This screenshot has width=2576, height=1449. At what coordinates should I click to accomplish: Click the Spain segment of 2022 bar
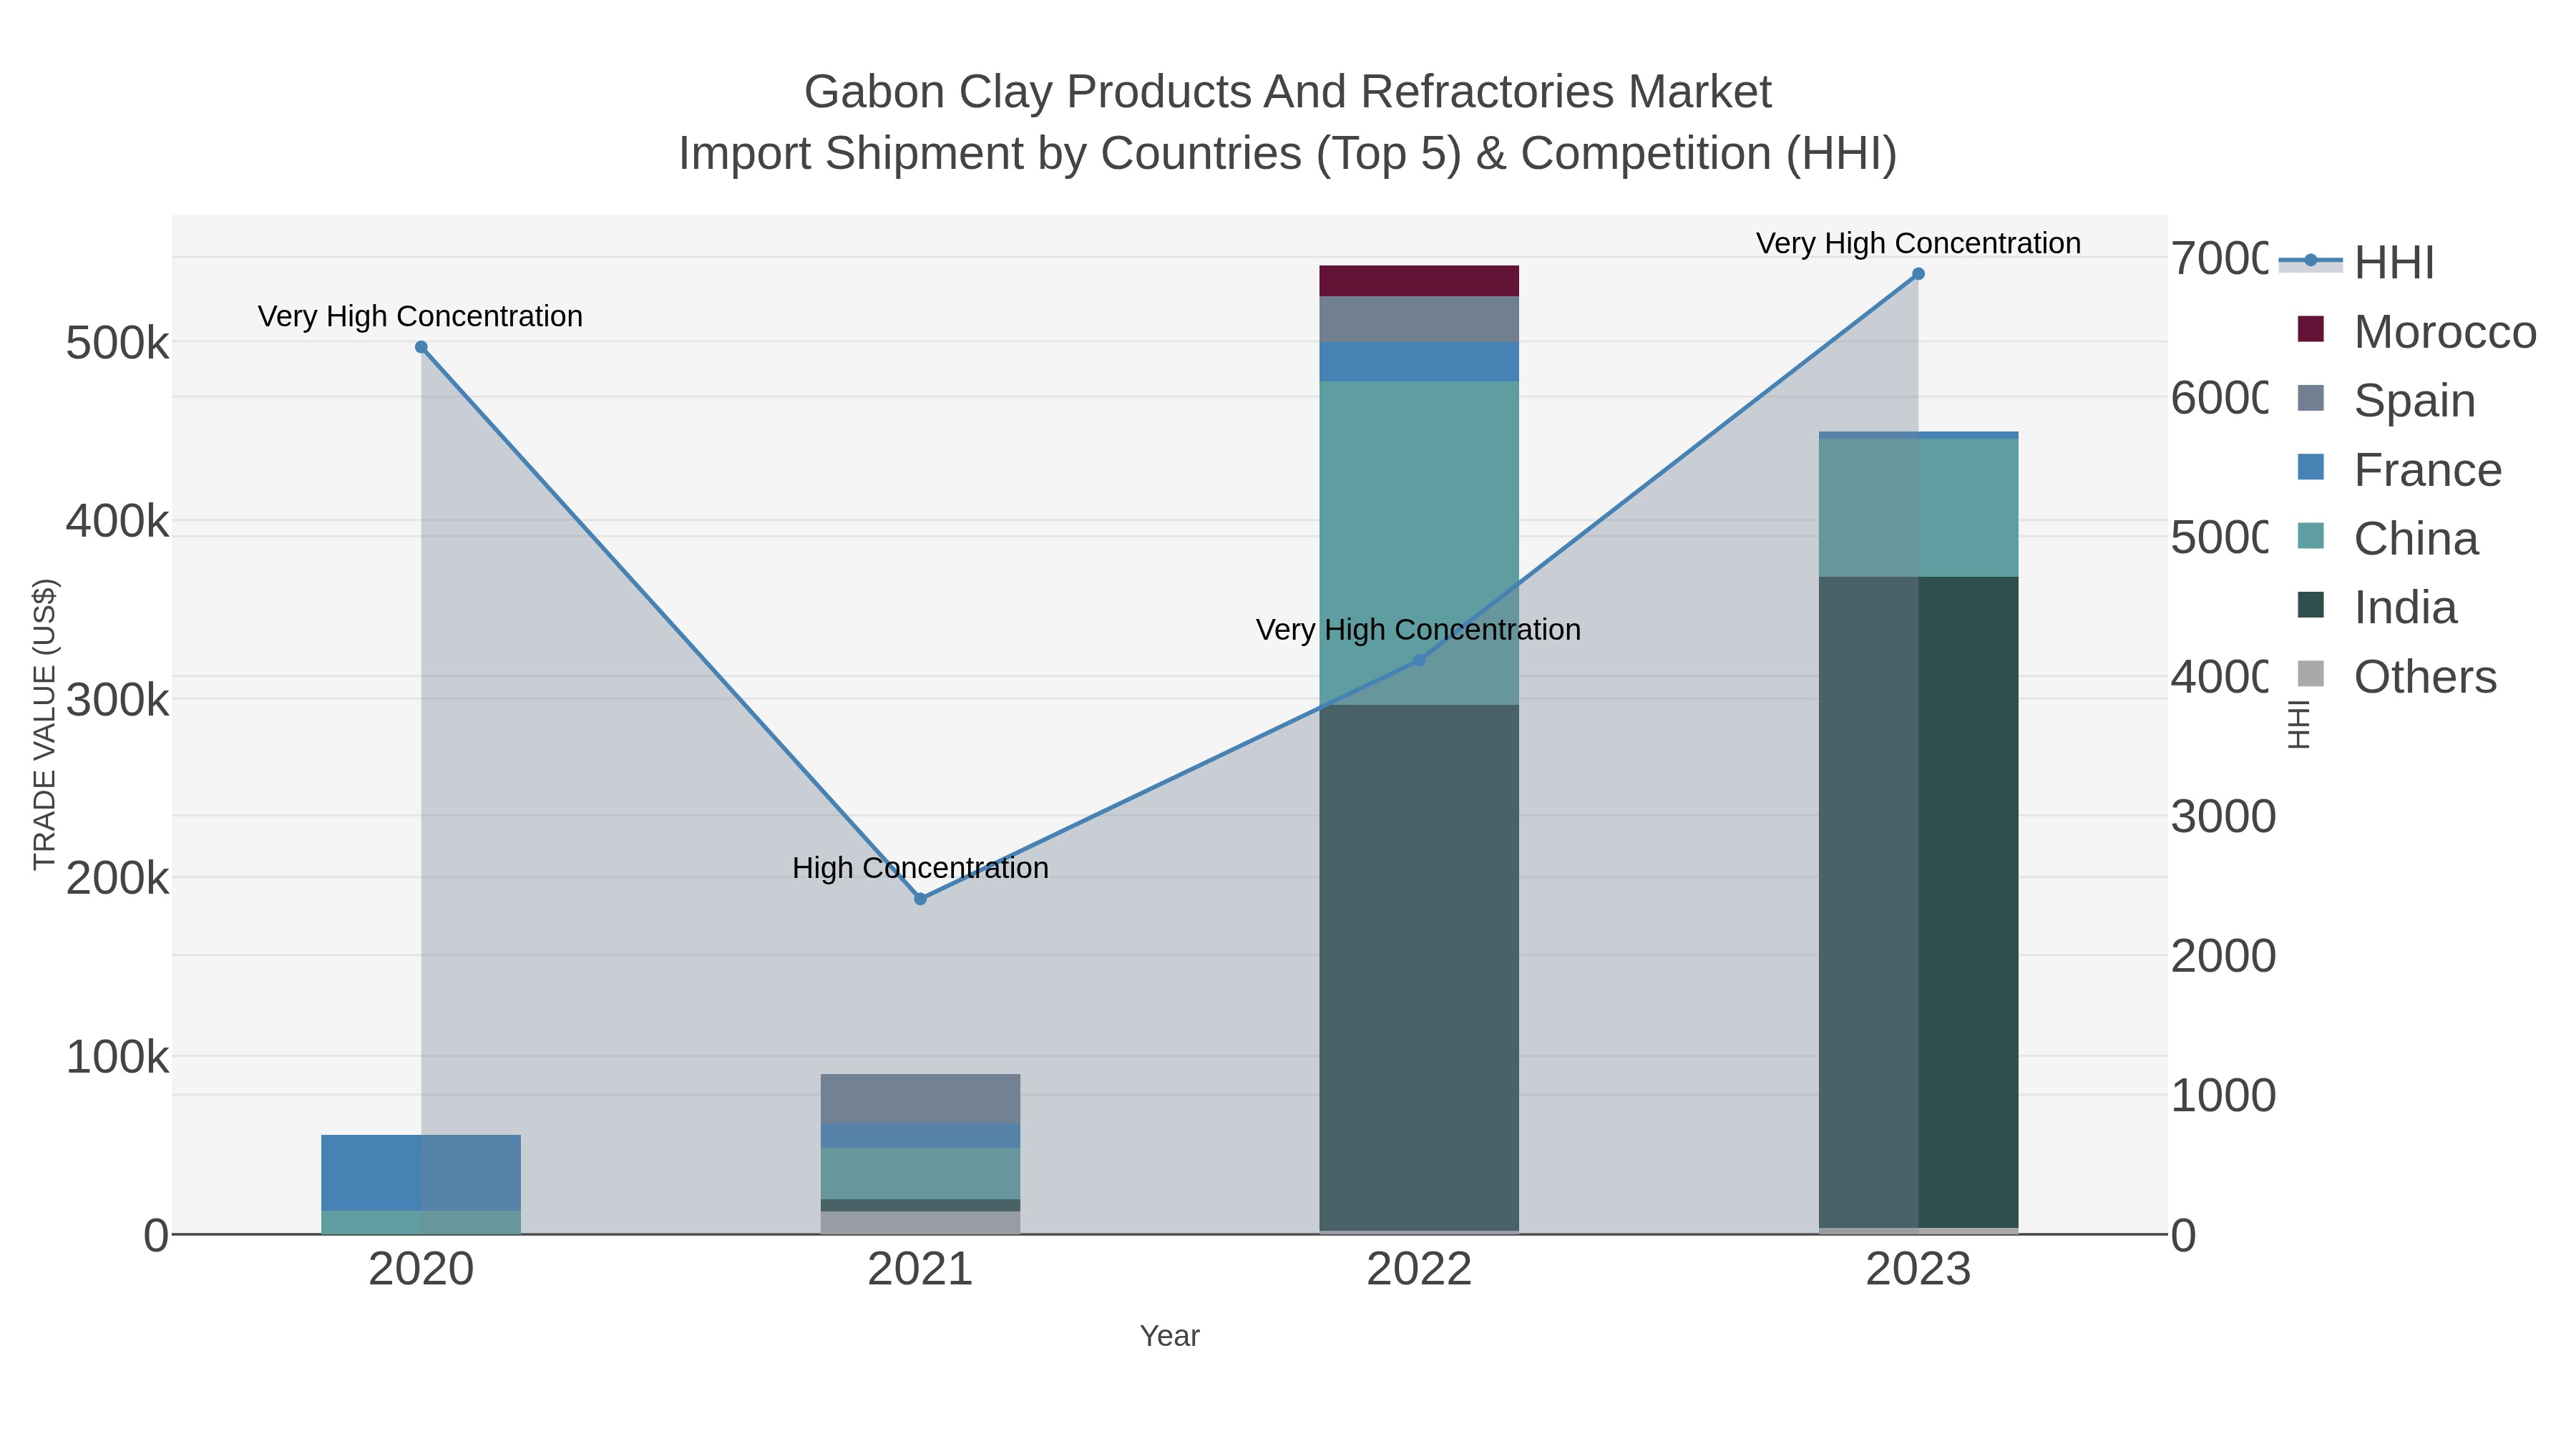[x=1419, y=319]
